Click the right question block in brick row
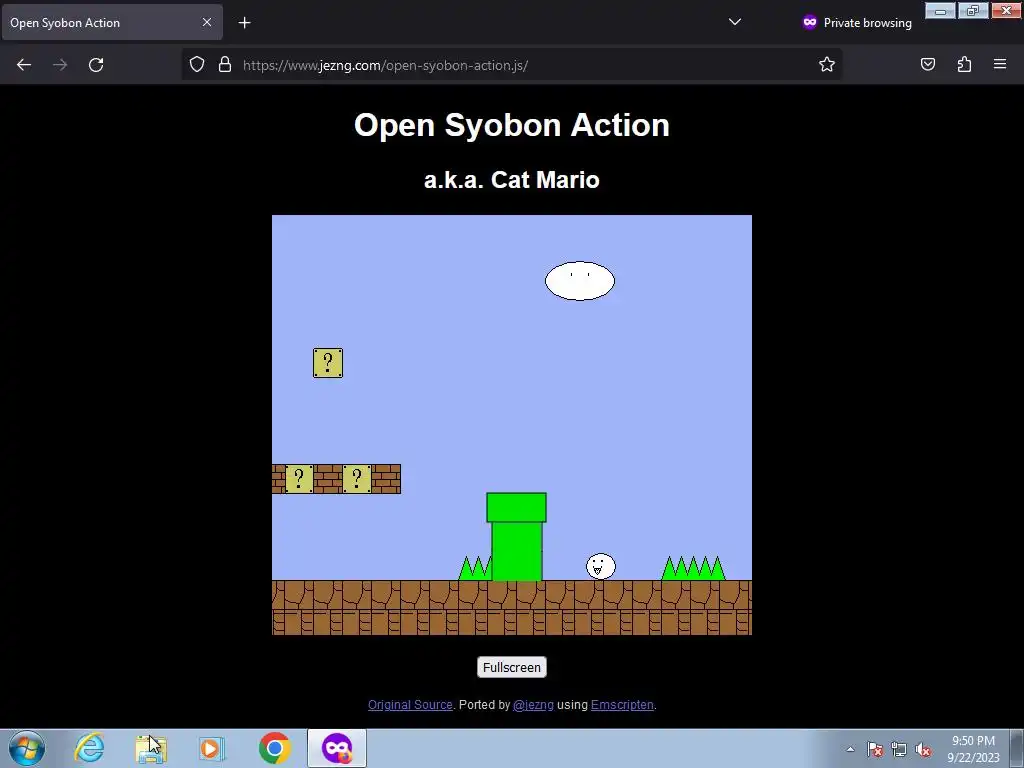The image size is (1024, 768). [x=357, y=479]
